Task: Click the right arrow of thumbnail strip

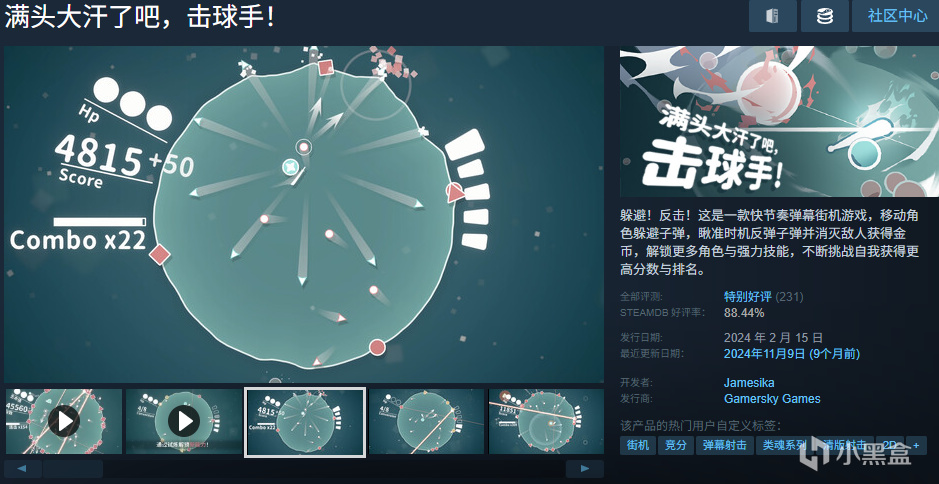Action: 584,468
